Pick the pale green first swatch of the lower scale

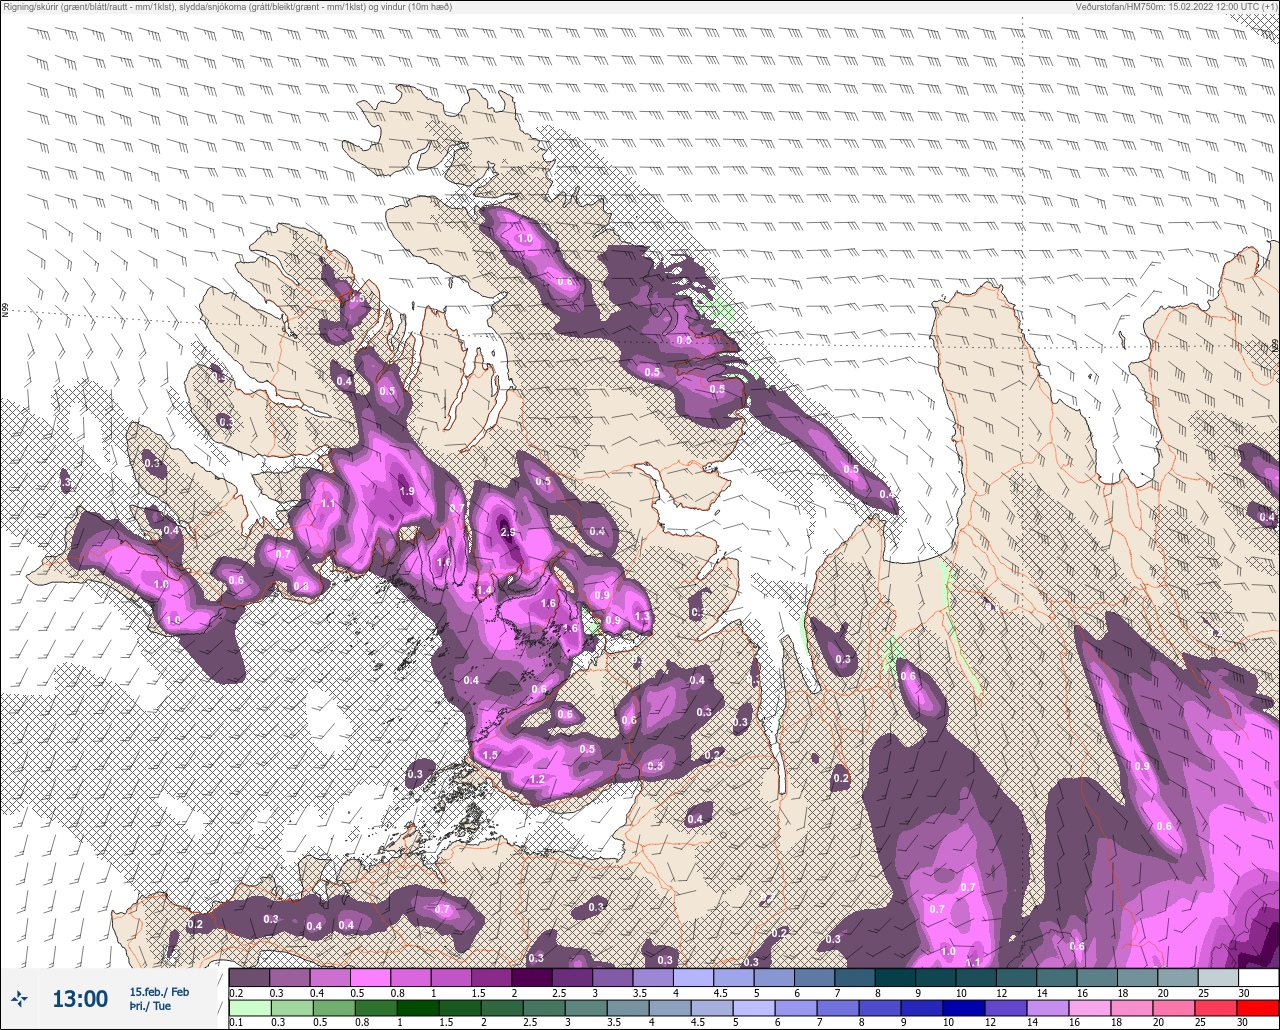tap(249, 1009)
